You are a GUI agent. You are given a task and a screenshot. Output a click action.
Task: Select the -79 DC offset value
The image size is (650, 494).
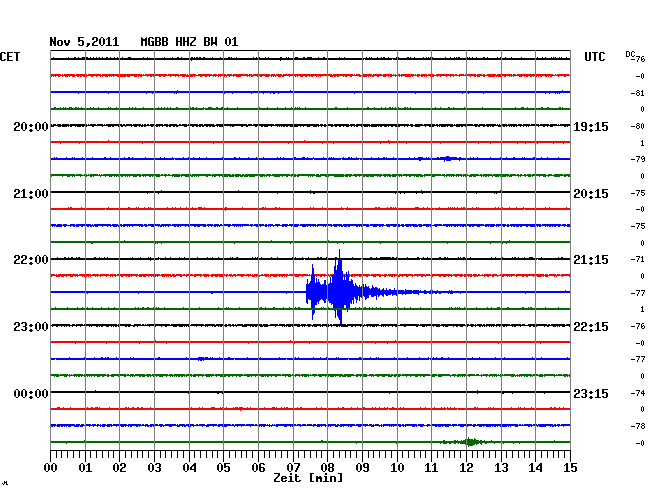(x=638, y=160)
